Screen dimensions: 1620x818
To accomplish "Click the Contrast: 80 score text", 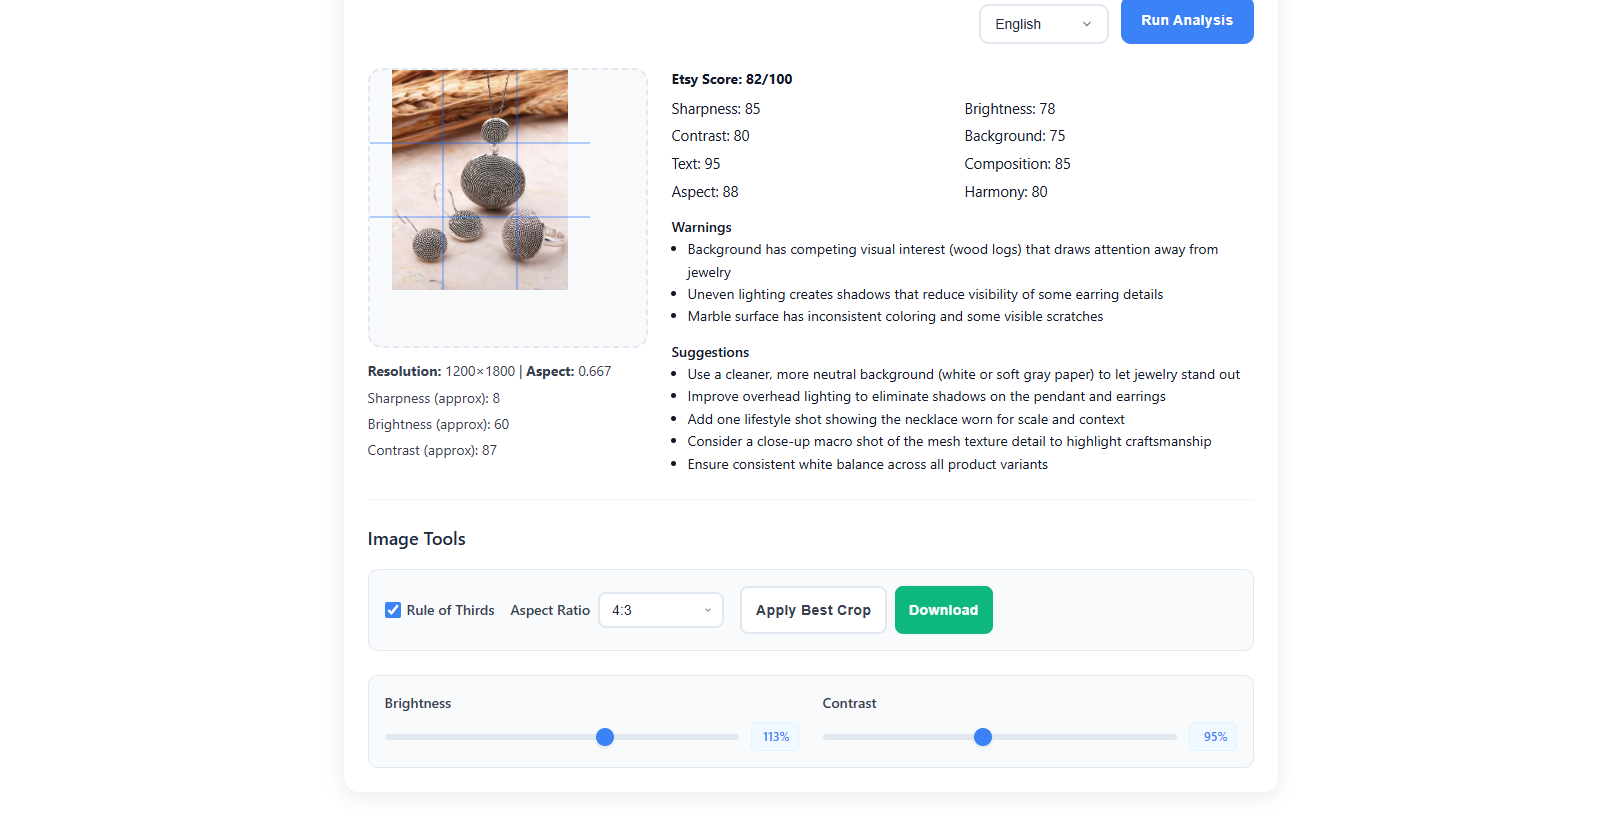I will tap(710, 136).
